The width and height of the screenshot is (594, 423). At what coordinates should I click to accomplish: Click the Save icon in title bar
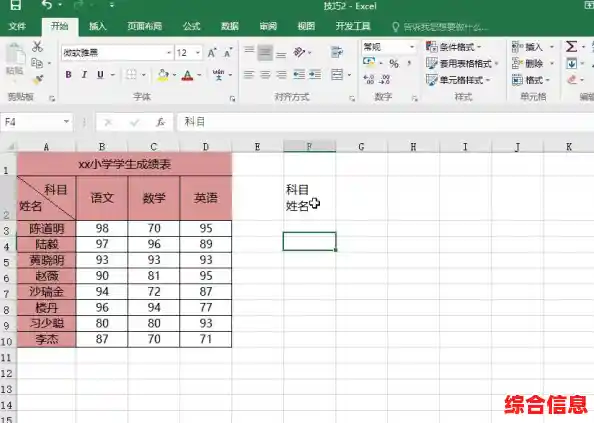click(x=16, y=5)
